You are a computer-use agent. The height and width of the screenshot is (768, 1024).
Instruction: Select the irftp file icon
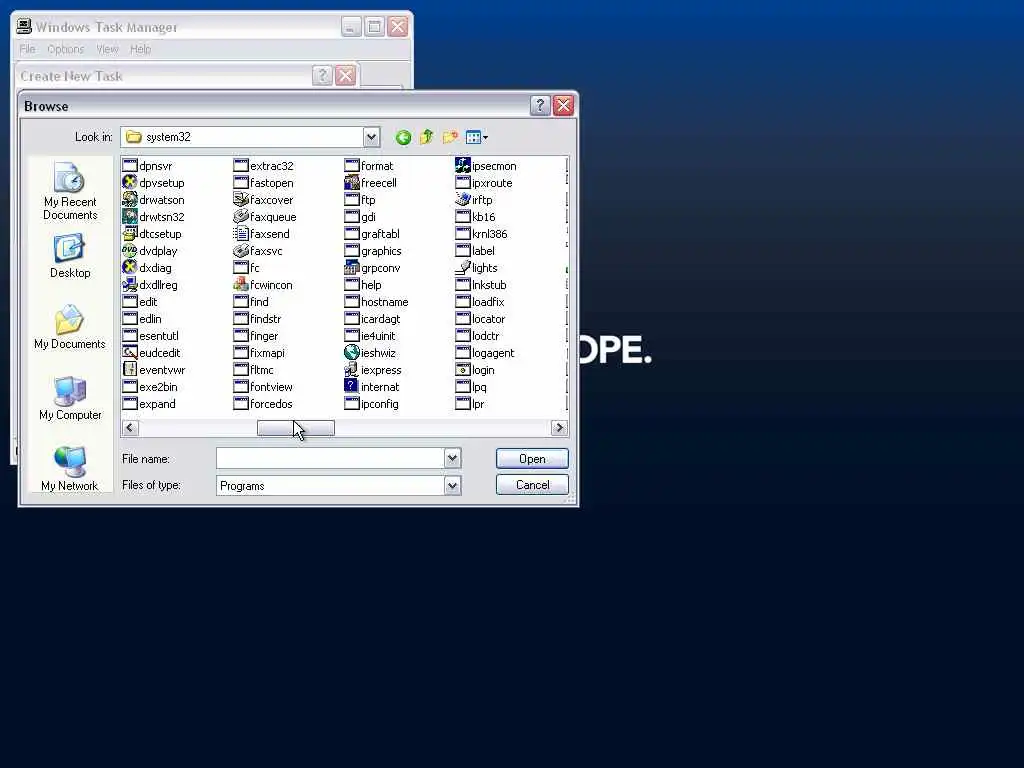pyautogui.click(x=463, y=200)
